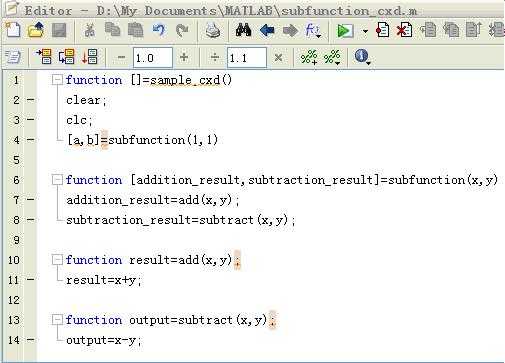Multiply value with the times button
The width and height of the screenshot is (505, 363).
click(278, 58)
